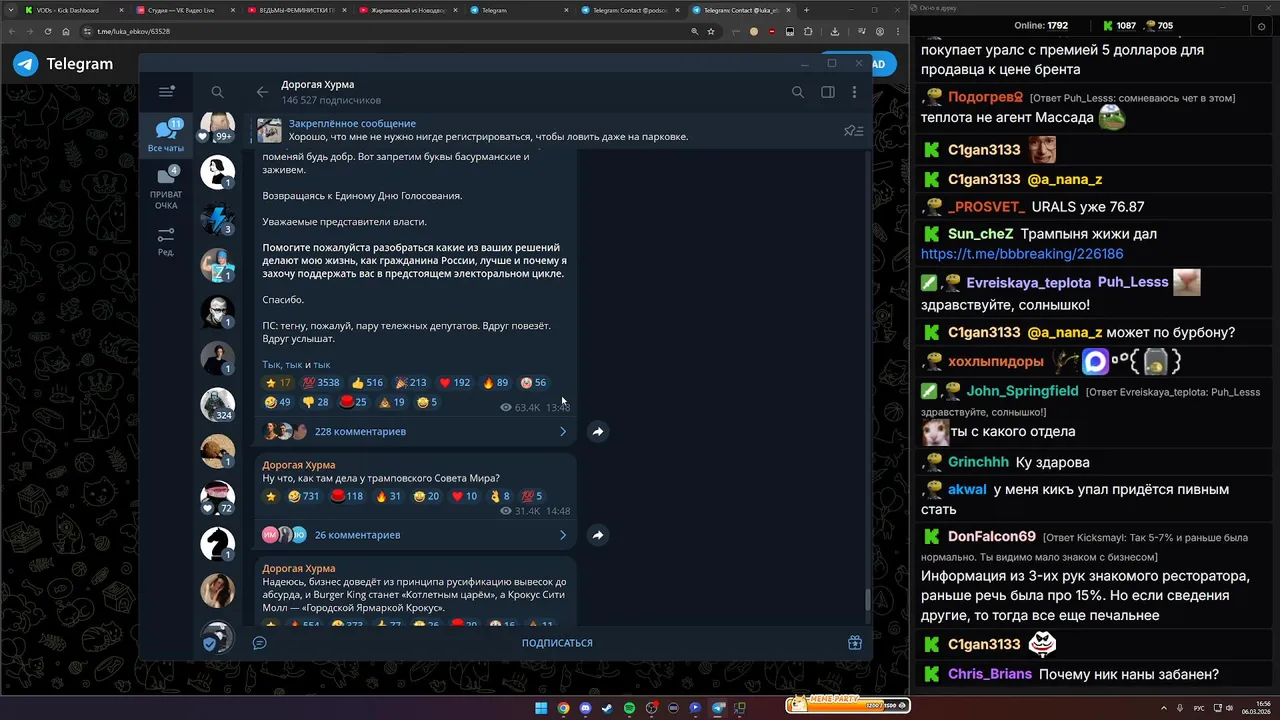1280x720 pixels.
Task: Click the laughing 731 reaction
Action: tap(304, 496)
